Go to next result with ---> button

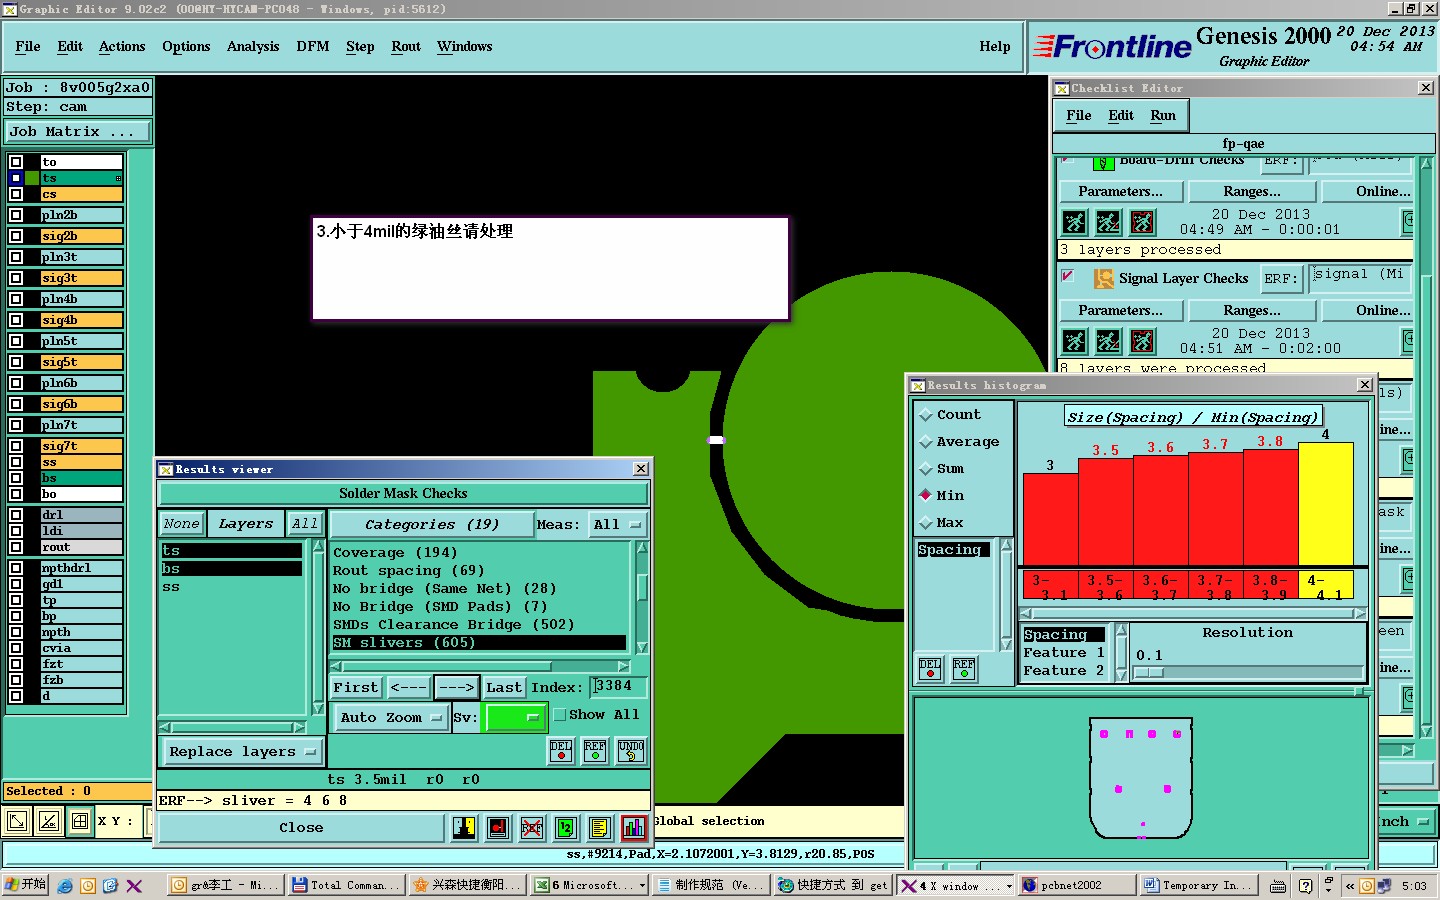tap(456, 688)
